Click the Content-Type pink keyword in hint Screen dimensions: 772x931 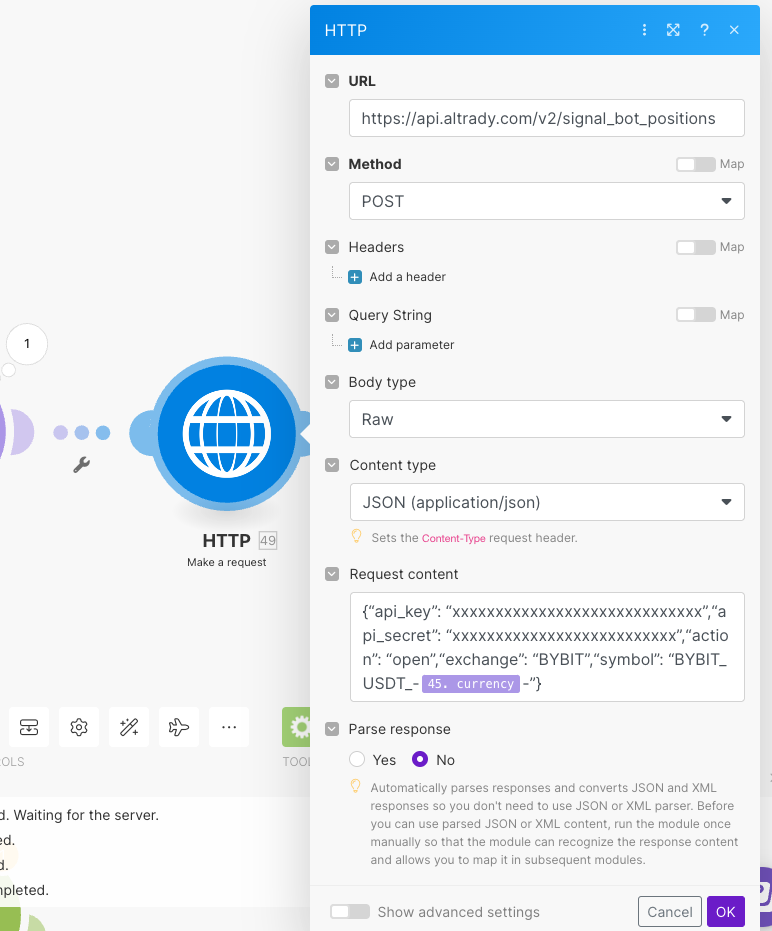click(x=454, y=539)
